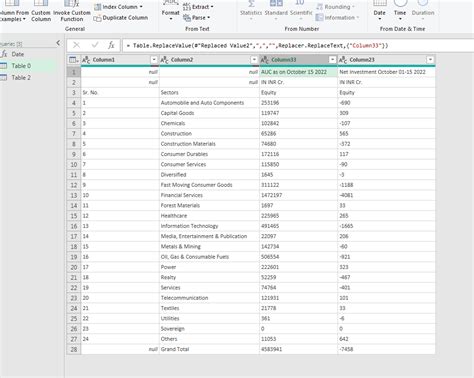Select the value 4583941 cell
This screenshot has height=378, width=474.
298,349
